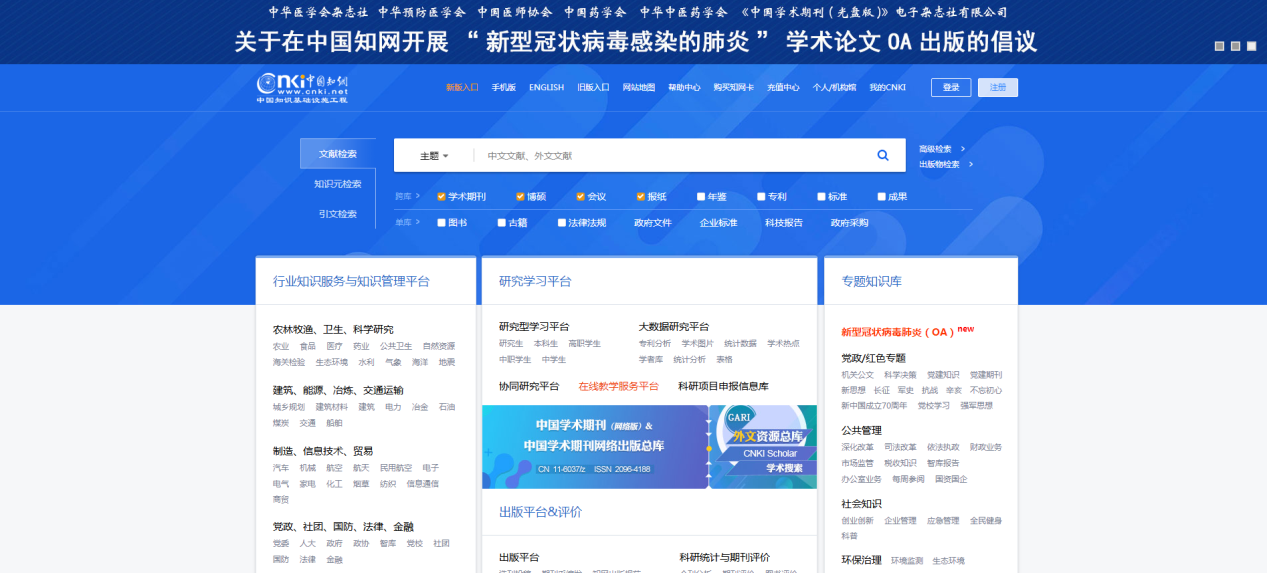Open the 中国学术期刊(网络版) banner image
The height and width of the screenshot is (573, 1267).
pos(595,447)
